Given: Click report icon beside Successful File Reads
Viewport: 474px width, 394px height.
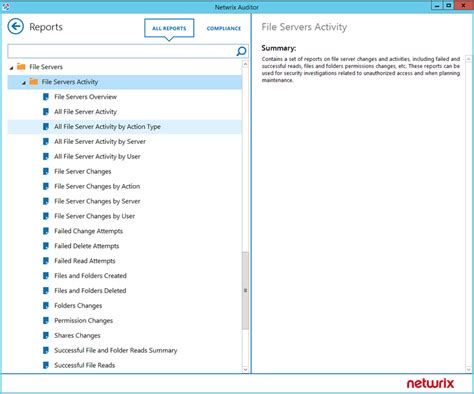Looking at the screenshot, I should click(x=46, y=365).
